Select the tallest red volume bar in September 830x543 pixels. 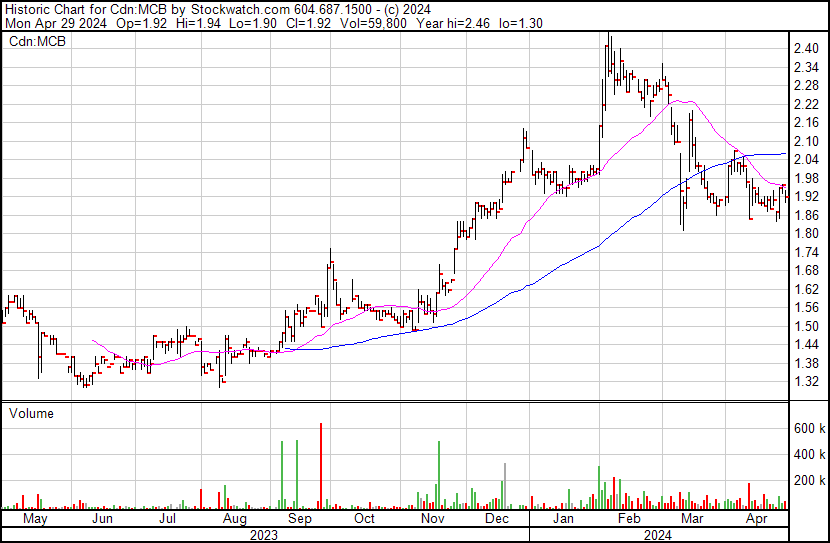tap(321, 466)
